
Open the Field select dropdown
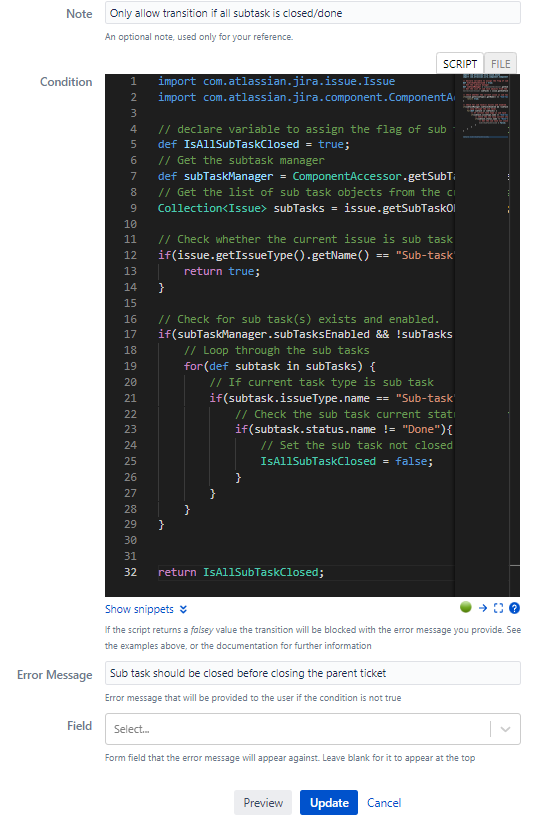(x=312, y=729)
